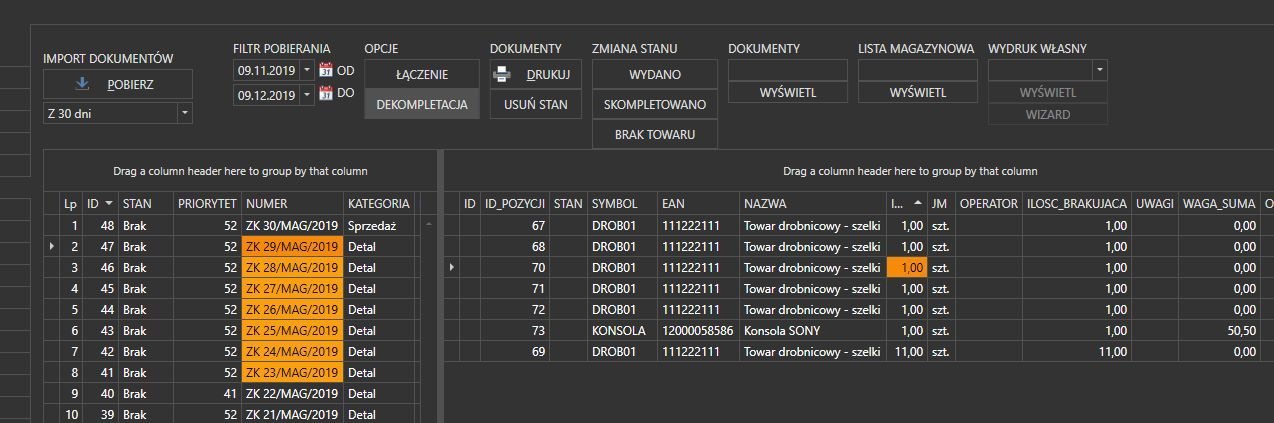Screen dimensions: 1274x423
Task: Click the ID 48 cell
Action: click(x=100, y=225)
